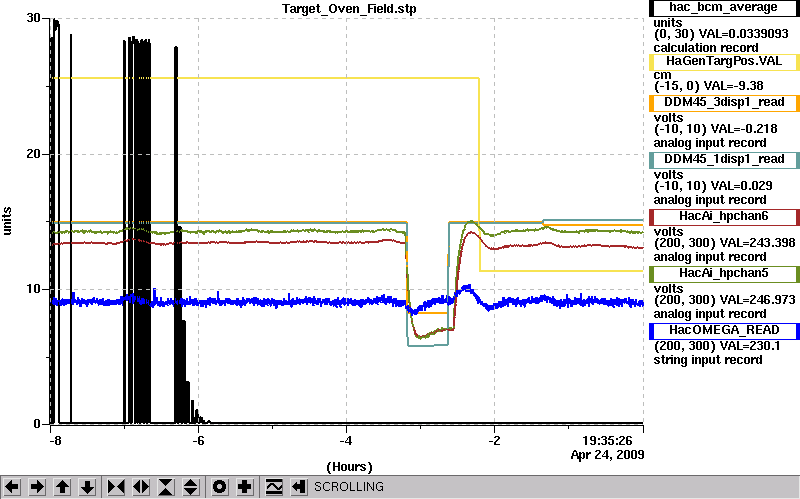Click the (-15, 0) VAL=-9.38 reading
The height and width of the screenshot is (499, 800).
tap(709, 86)
